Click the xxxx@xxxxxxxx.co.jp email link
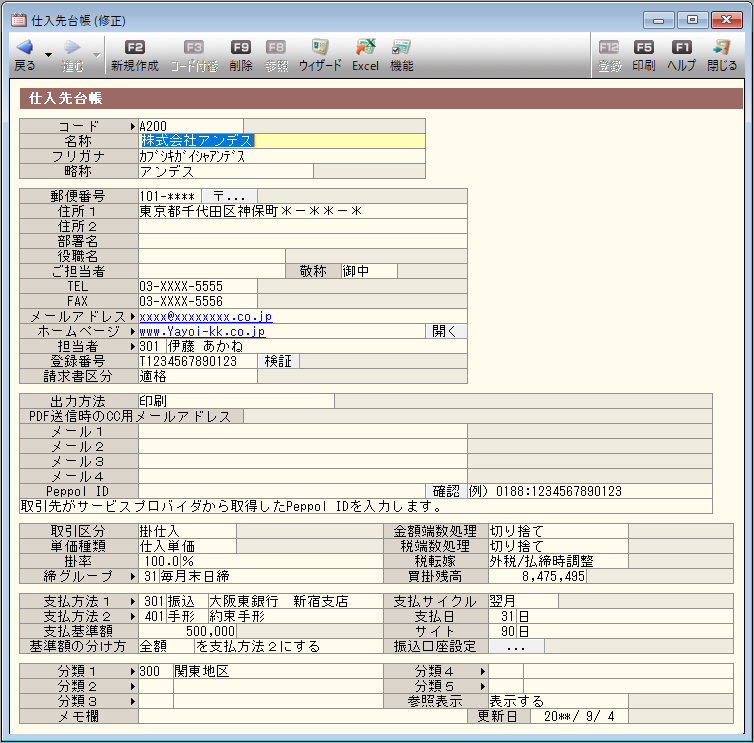Viewport: 754px width, 743px height. [x=206, y=316]
